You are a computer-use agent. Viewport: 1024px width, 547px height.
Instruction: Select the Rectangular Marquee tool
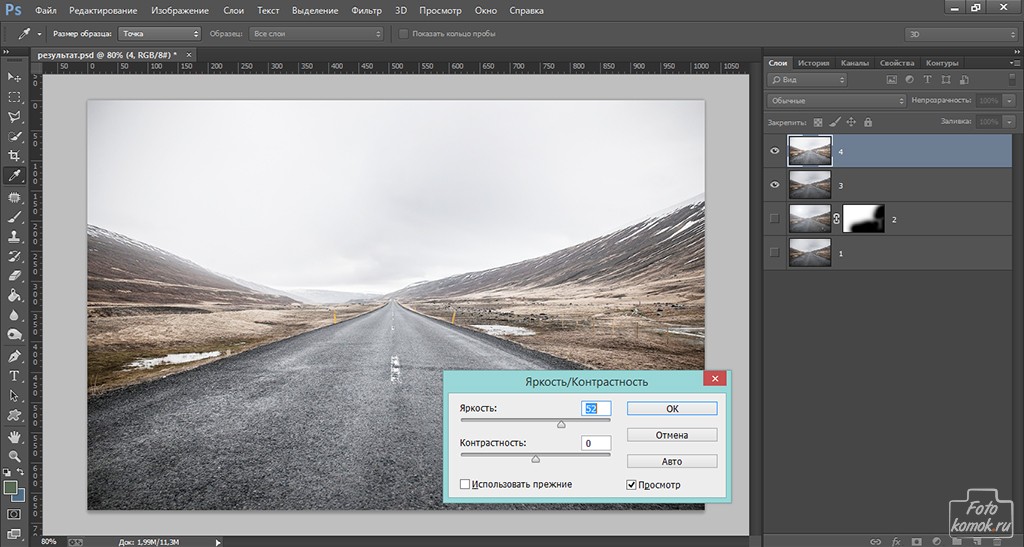[14, 97]
